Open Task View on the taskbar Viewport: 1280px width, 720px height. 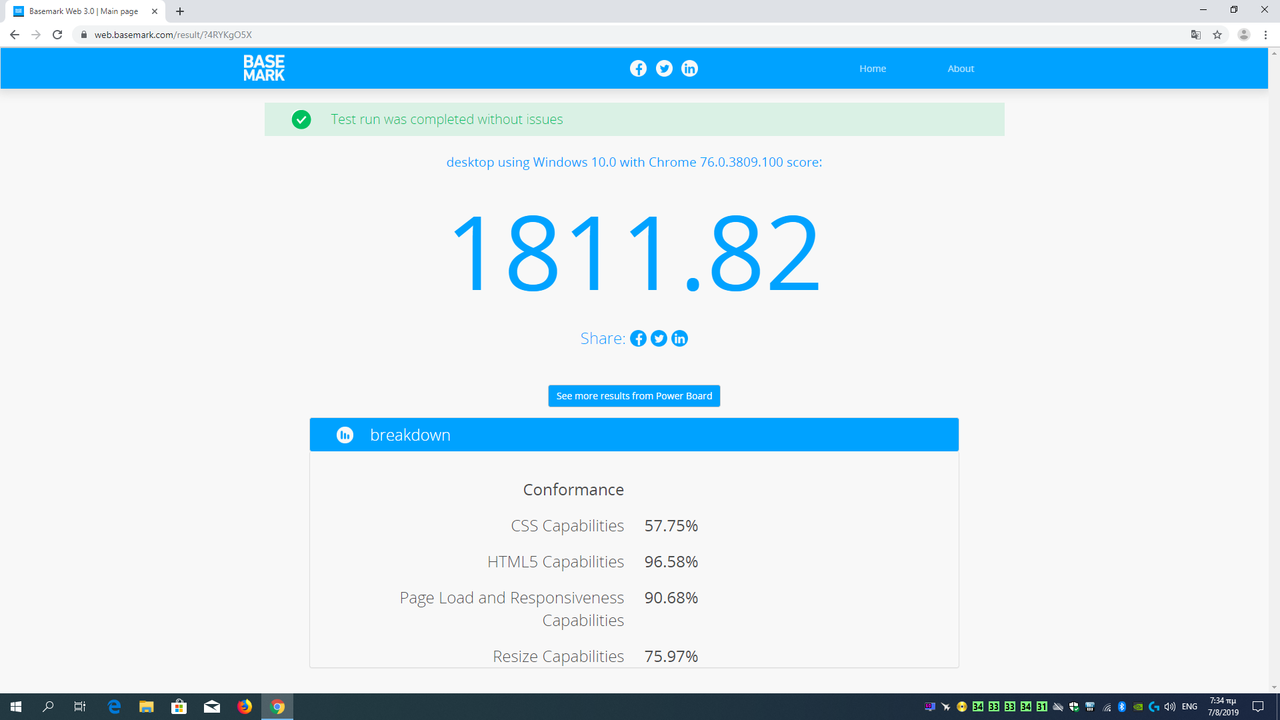[80, 707]
